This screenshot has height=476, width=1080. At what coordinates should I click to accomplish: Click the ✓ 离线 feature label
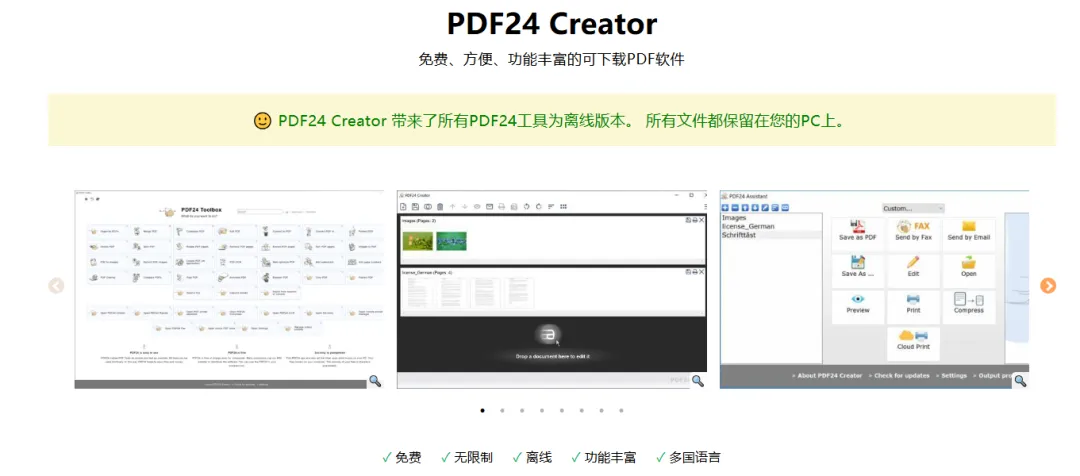coord(532,457)
